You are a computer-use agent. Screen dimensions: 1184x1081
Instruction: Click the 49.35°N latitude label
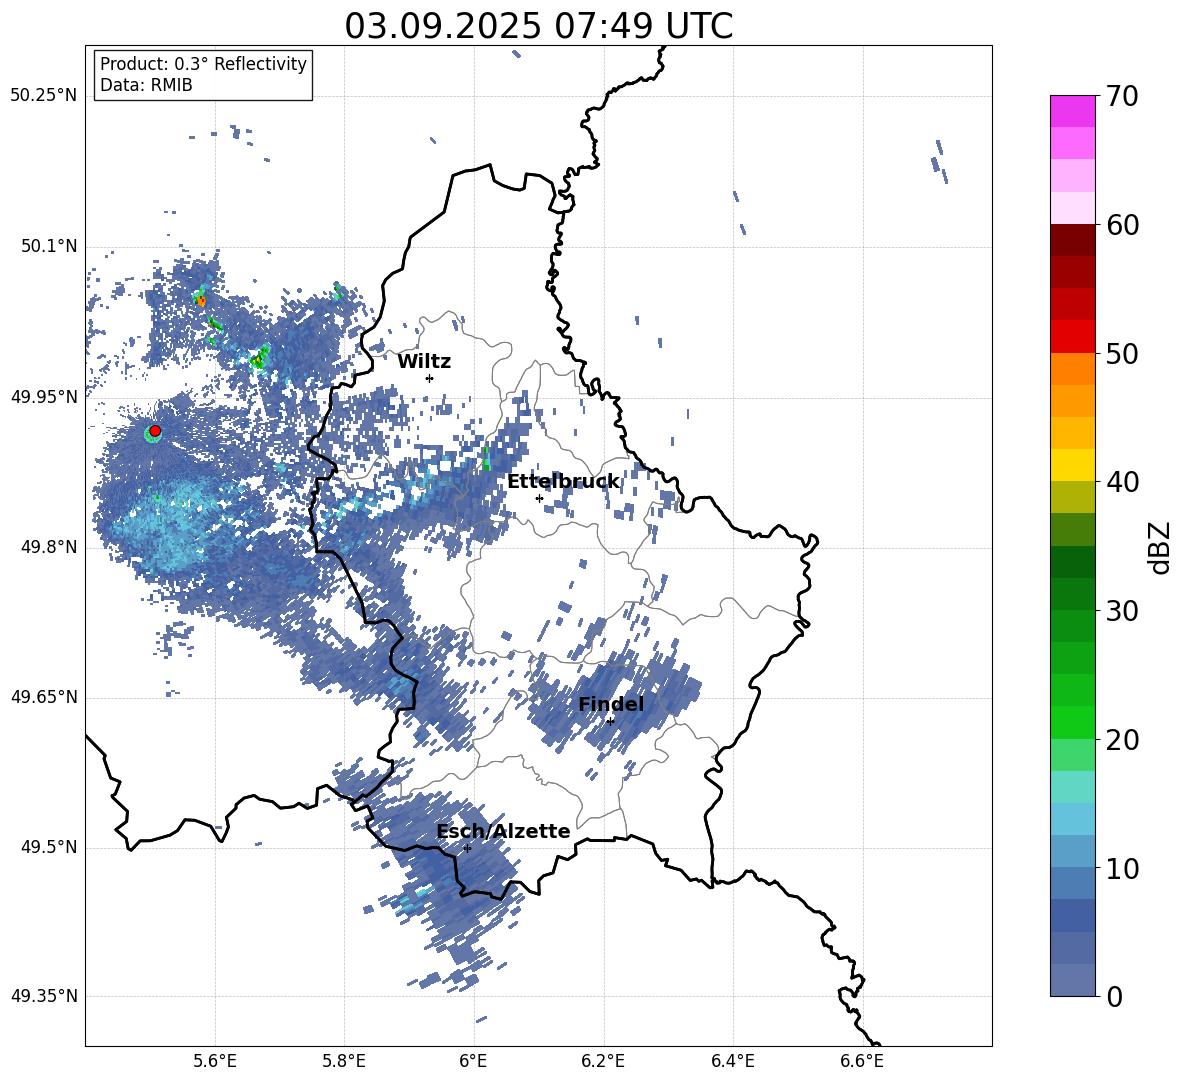[44, 996]
